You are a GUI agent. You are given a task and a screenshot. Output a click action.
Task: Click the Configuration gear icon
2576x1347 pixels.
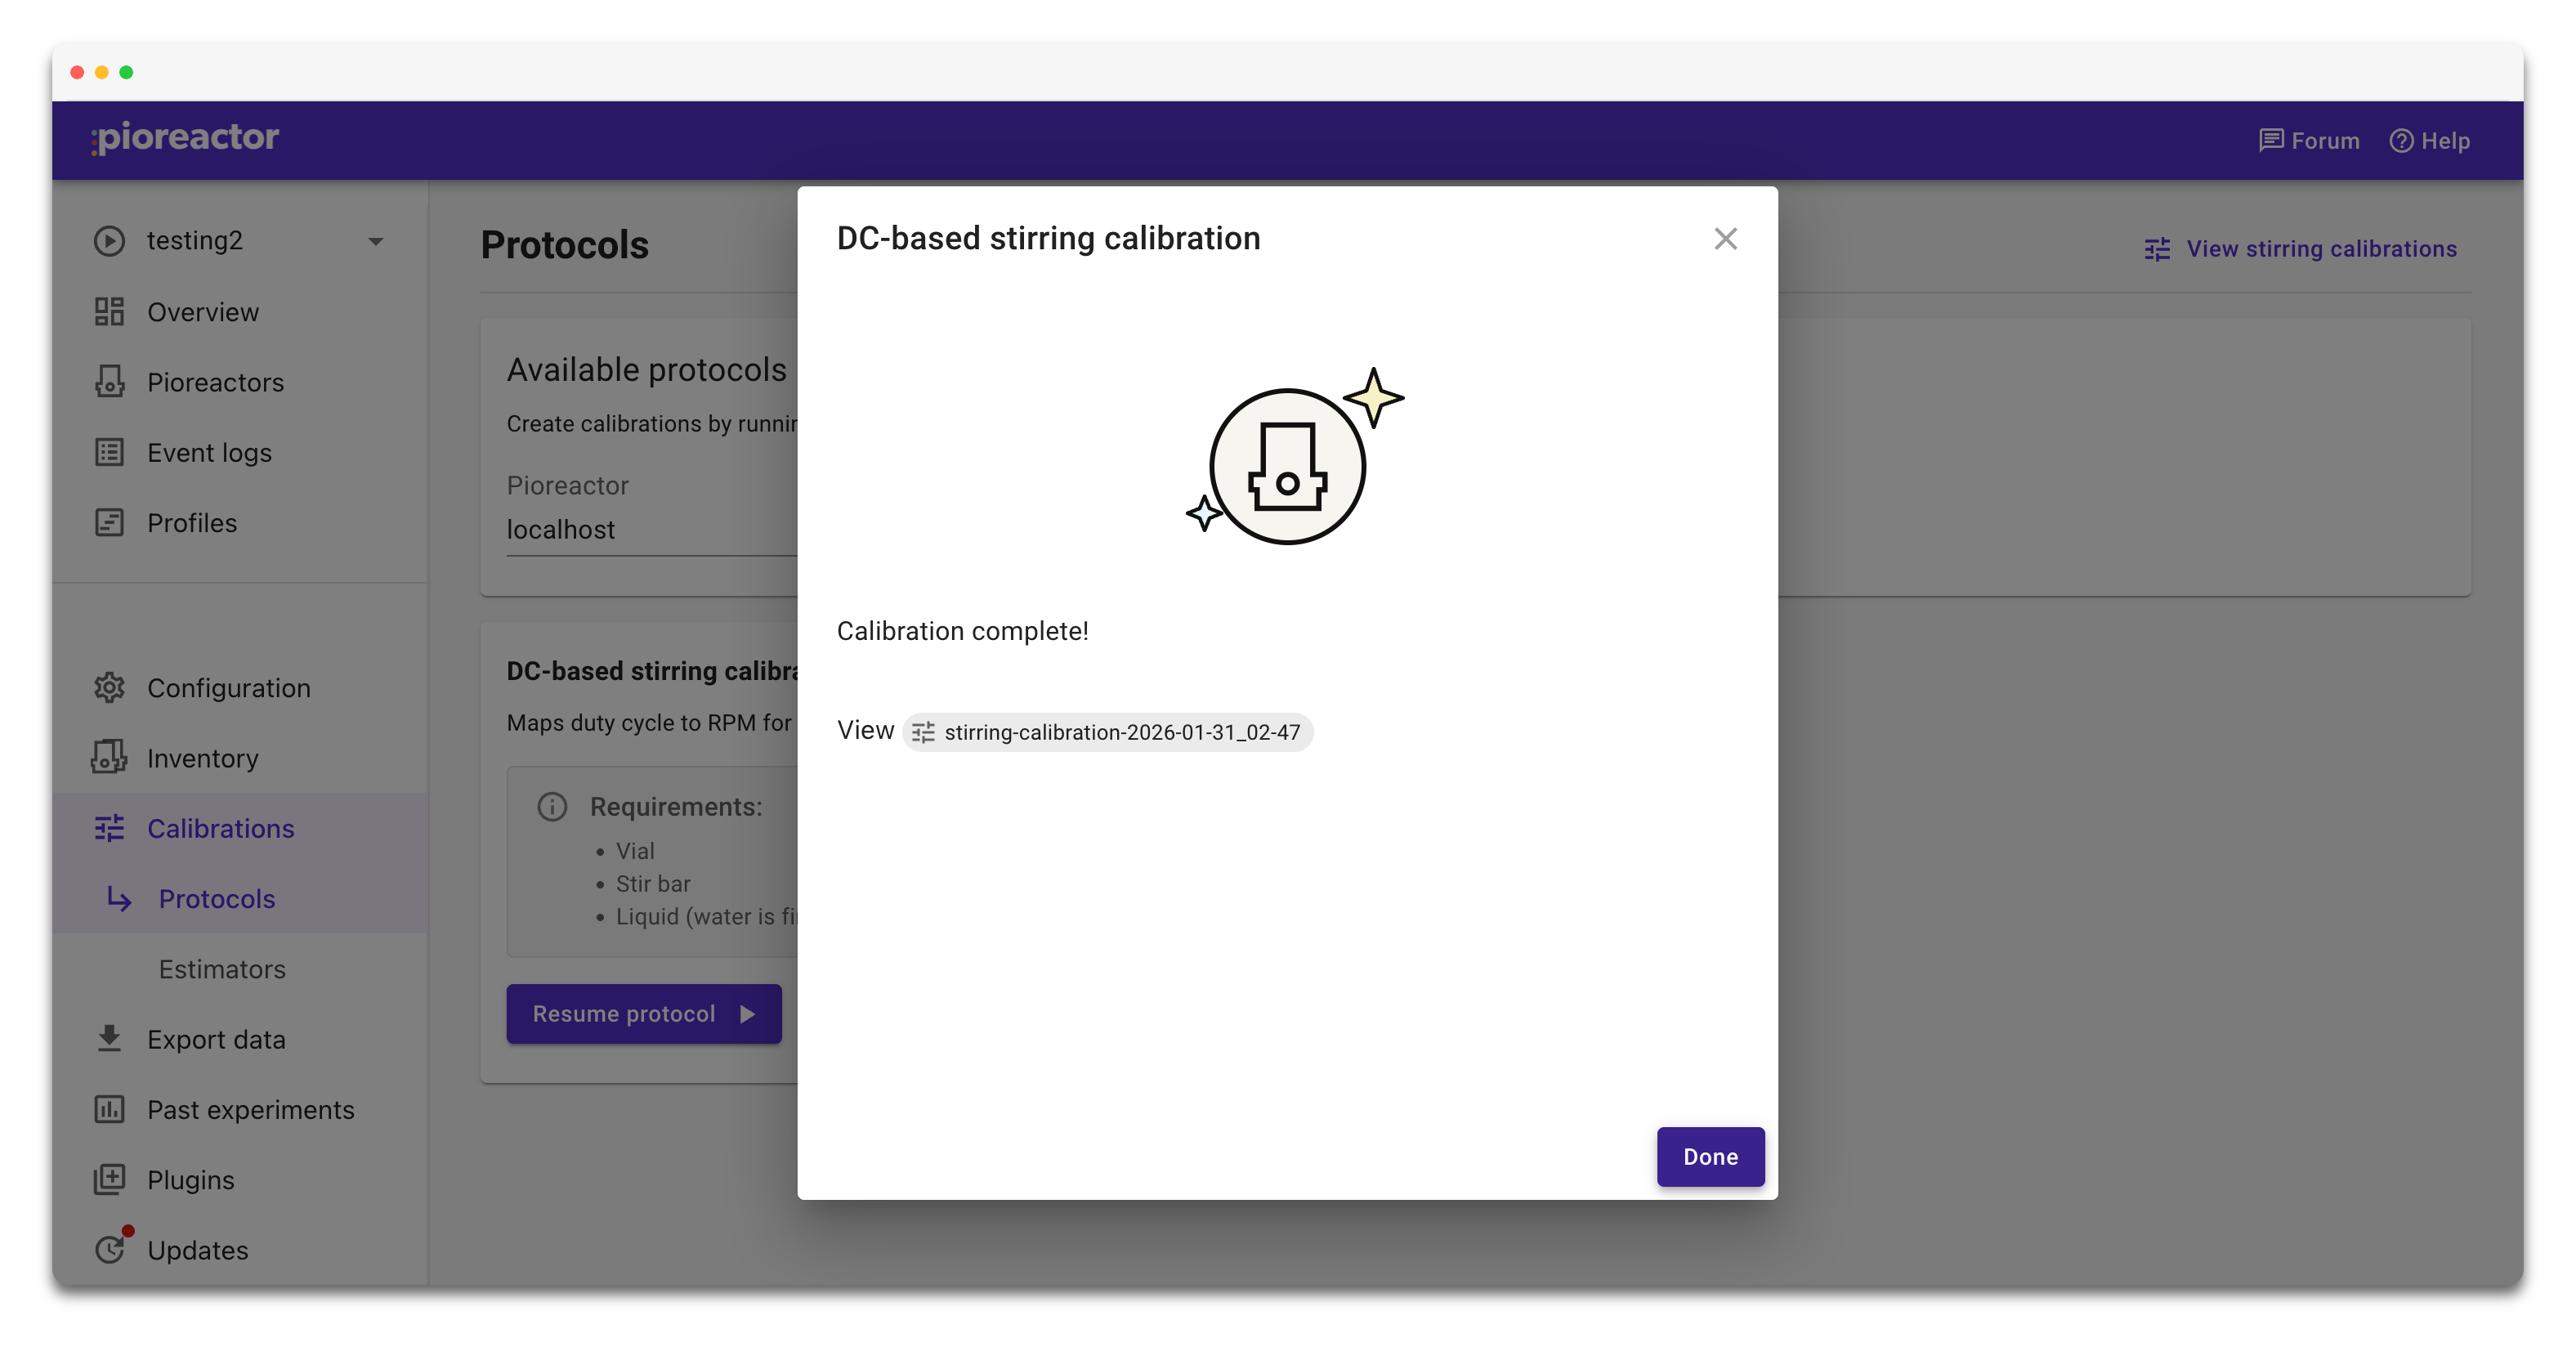(x=109, y=688)
